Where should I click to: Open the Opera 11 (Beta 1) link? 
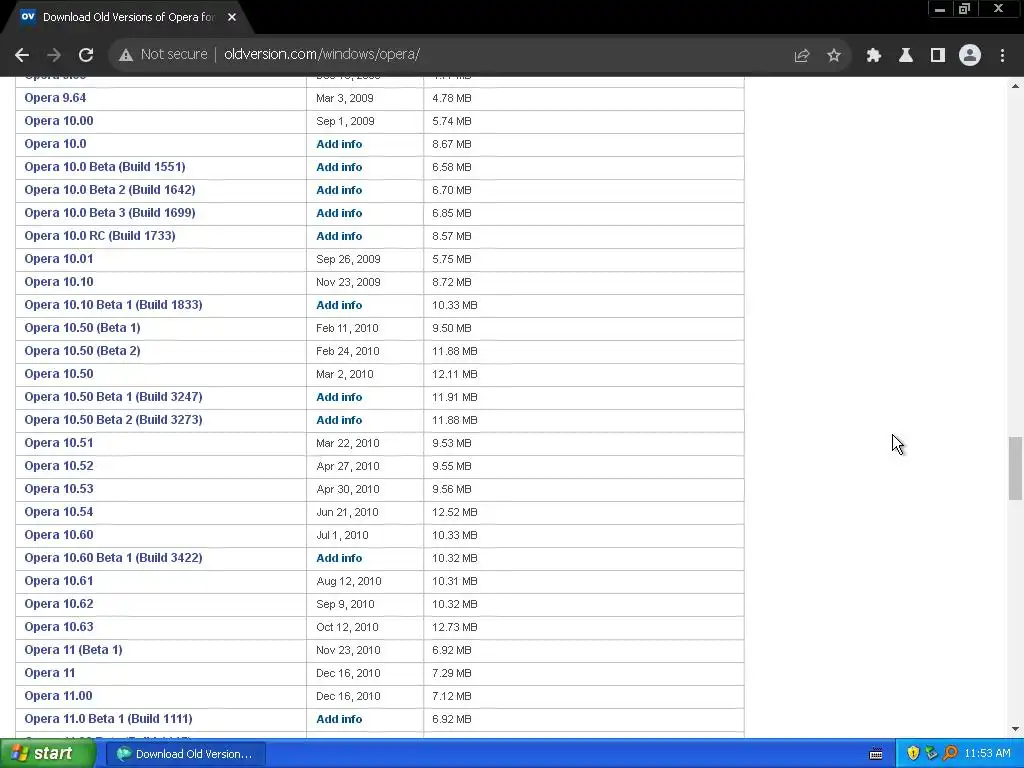point(73,650)
